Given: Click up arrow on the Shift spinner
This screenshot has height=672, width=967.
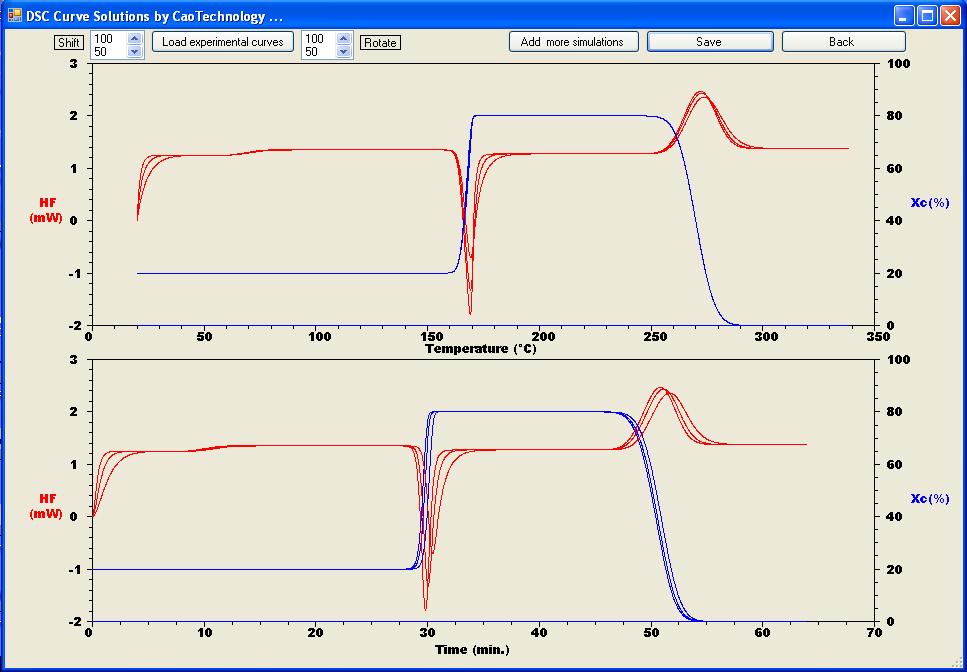Looking at the screenshot, I should coord(136,36).
